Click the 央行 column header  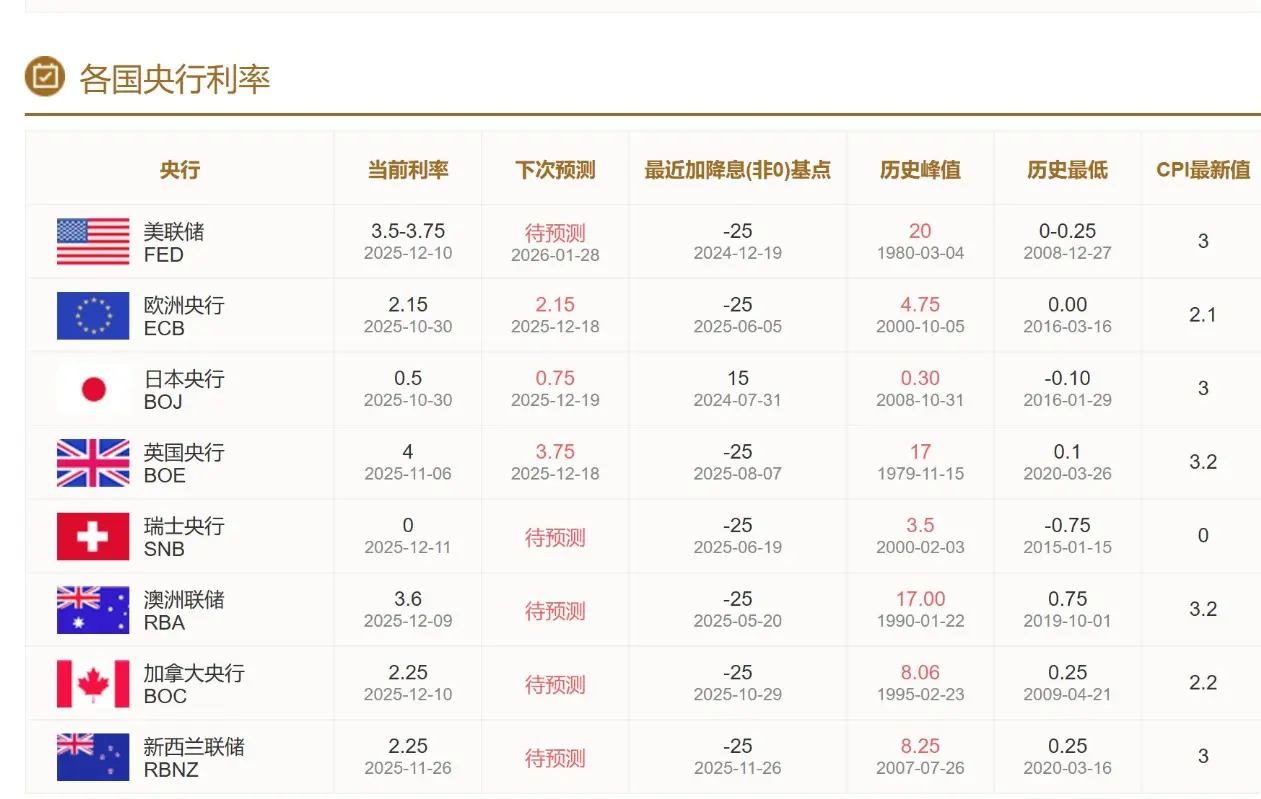pos(180,170)
